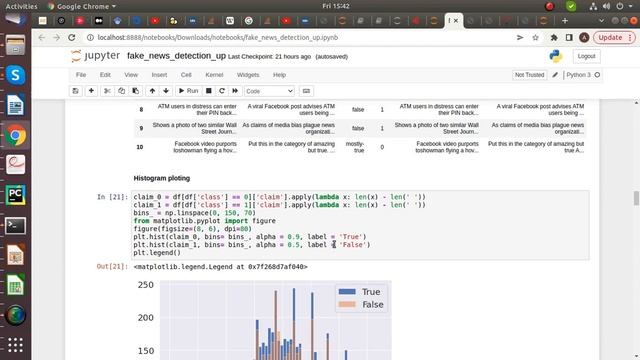This screenshot has height=360, width=640.
Task: Open the command palette keyboard icon
Action: tap(306, 91)
